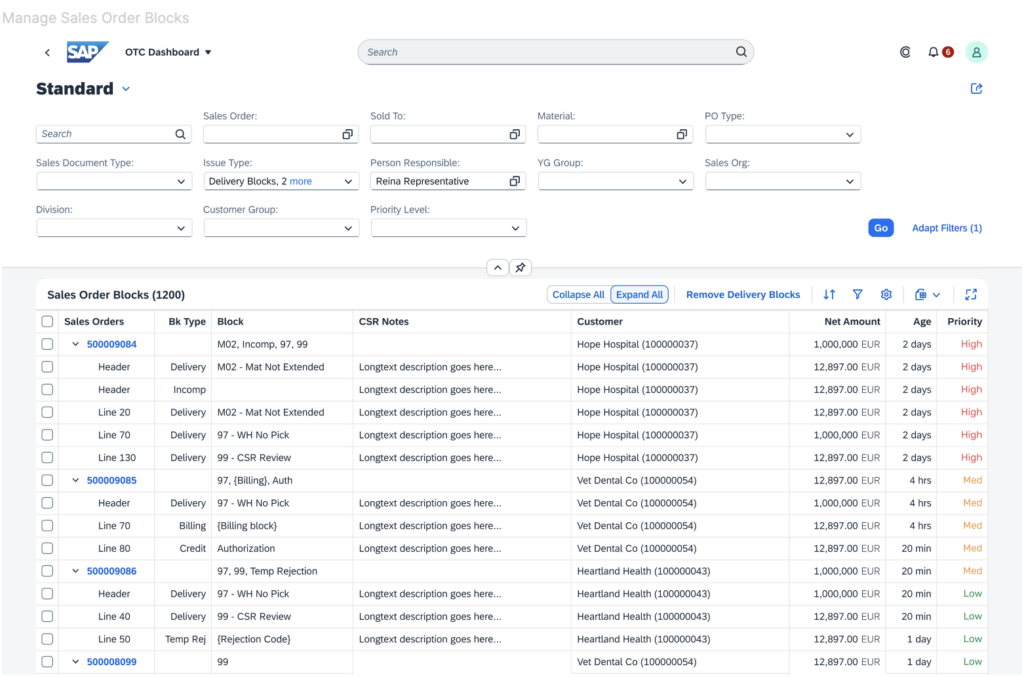1024x677 pixels.
Task: Open sales order 500008099 link
Action: (112, 661)
